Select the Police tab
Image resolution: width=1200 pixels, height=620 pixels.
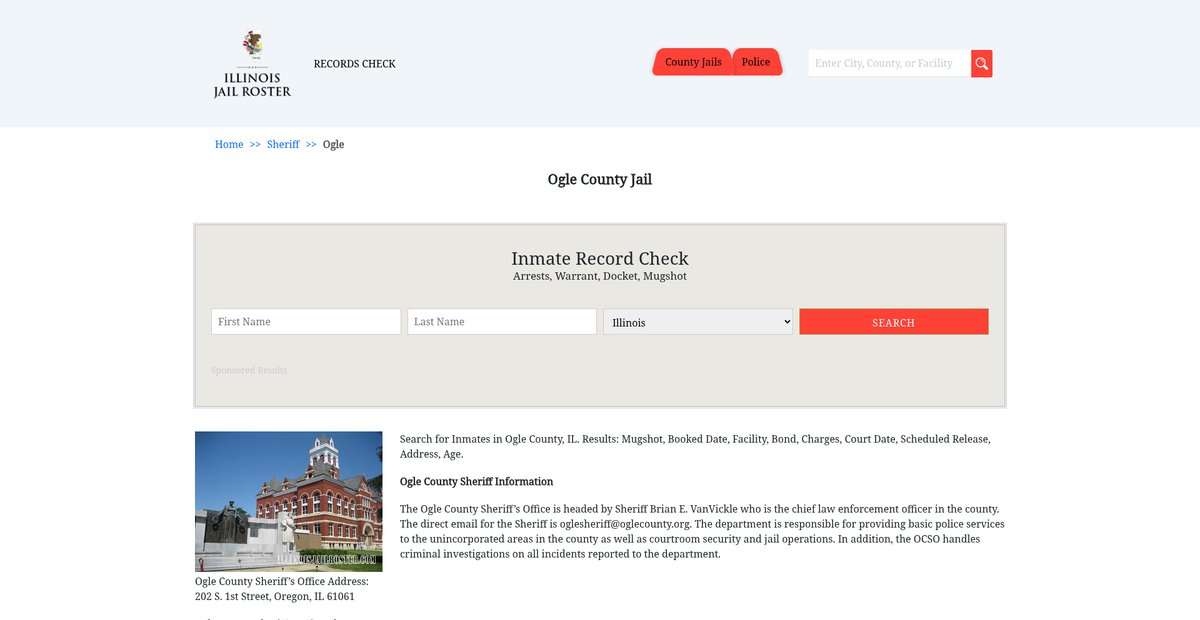(x=756, y=62)
